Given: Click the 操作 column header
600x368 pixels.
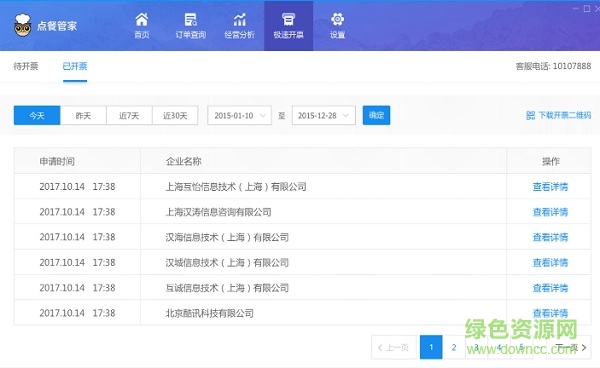Looking at the screenshot, I should click(551, 161).
